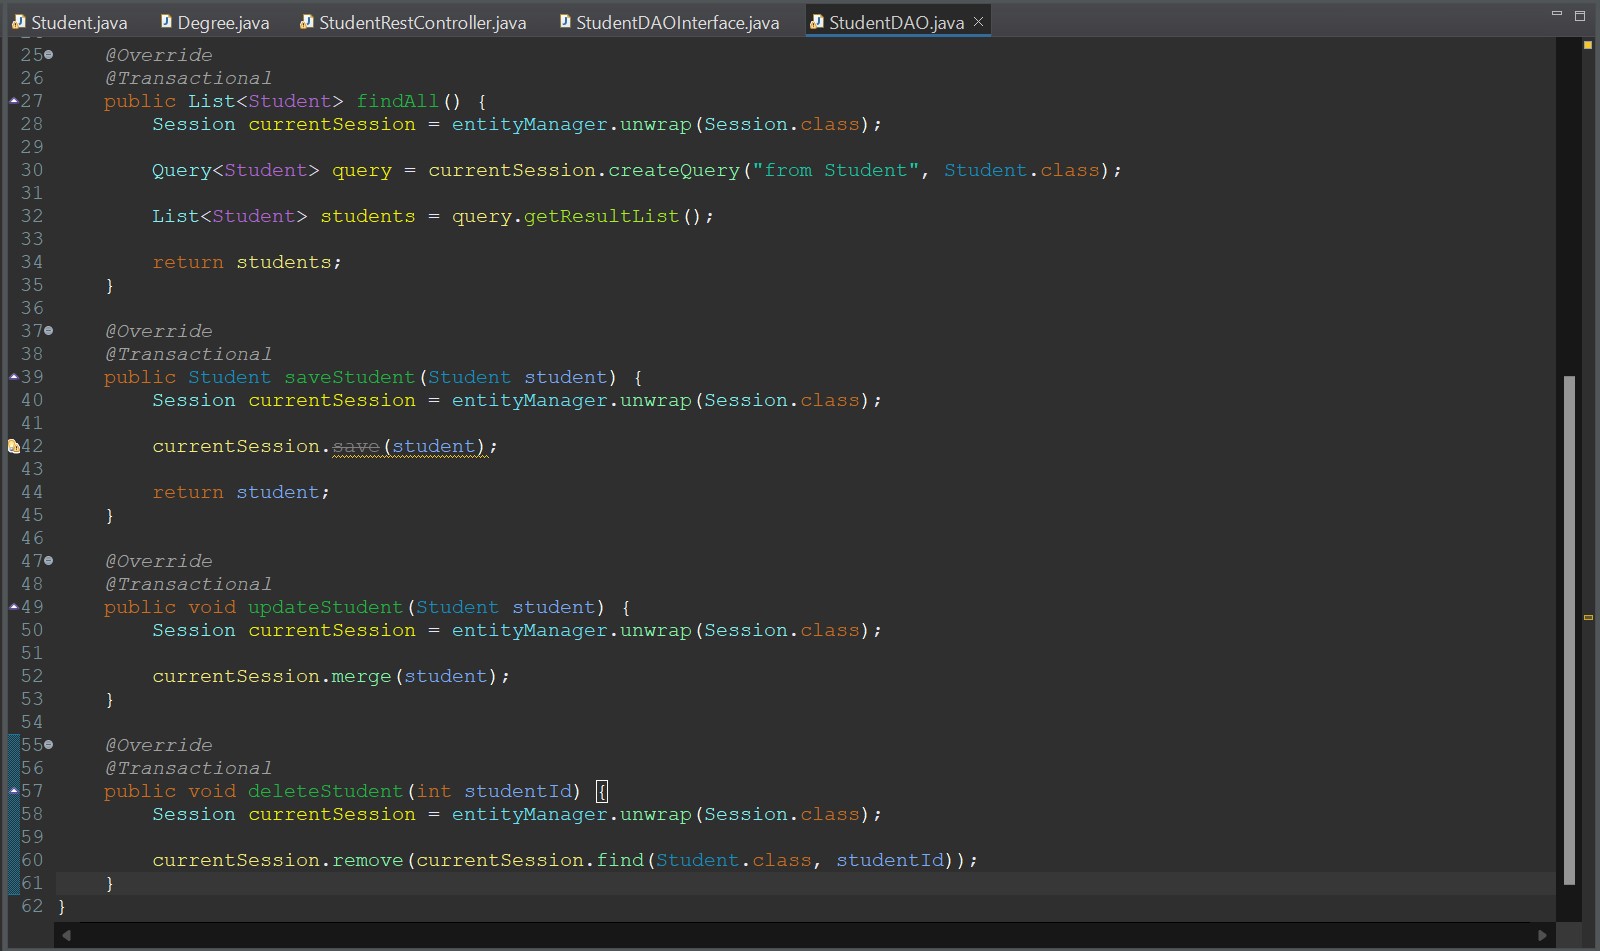The width and height of the screenshot is (1600, 951).
Task: Select the StudentRestController.java tab
Action: click(x=413, y=22)
